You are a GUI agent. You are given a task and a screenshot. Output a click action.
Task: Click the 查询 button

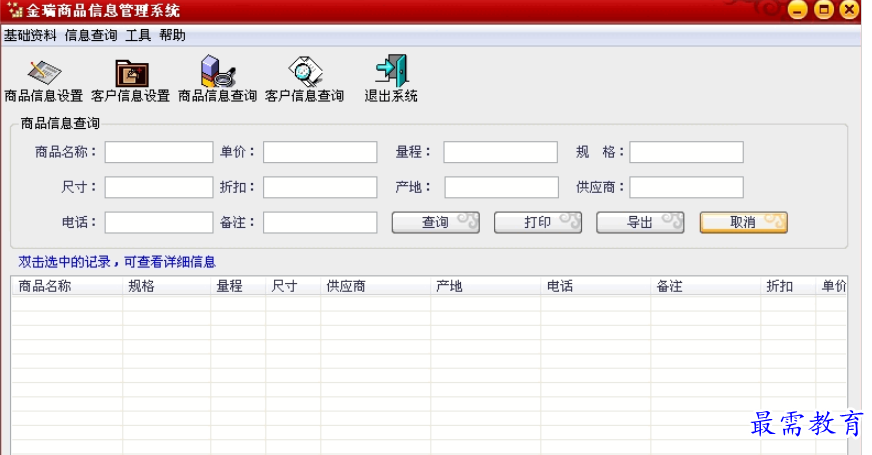[435, 222]
